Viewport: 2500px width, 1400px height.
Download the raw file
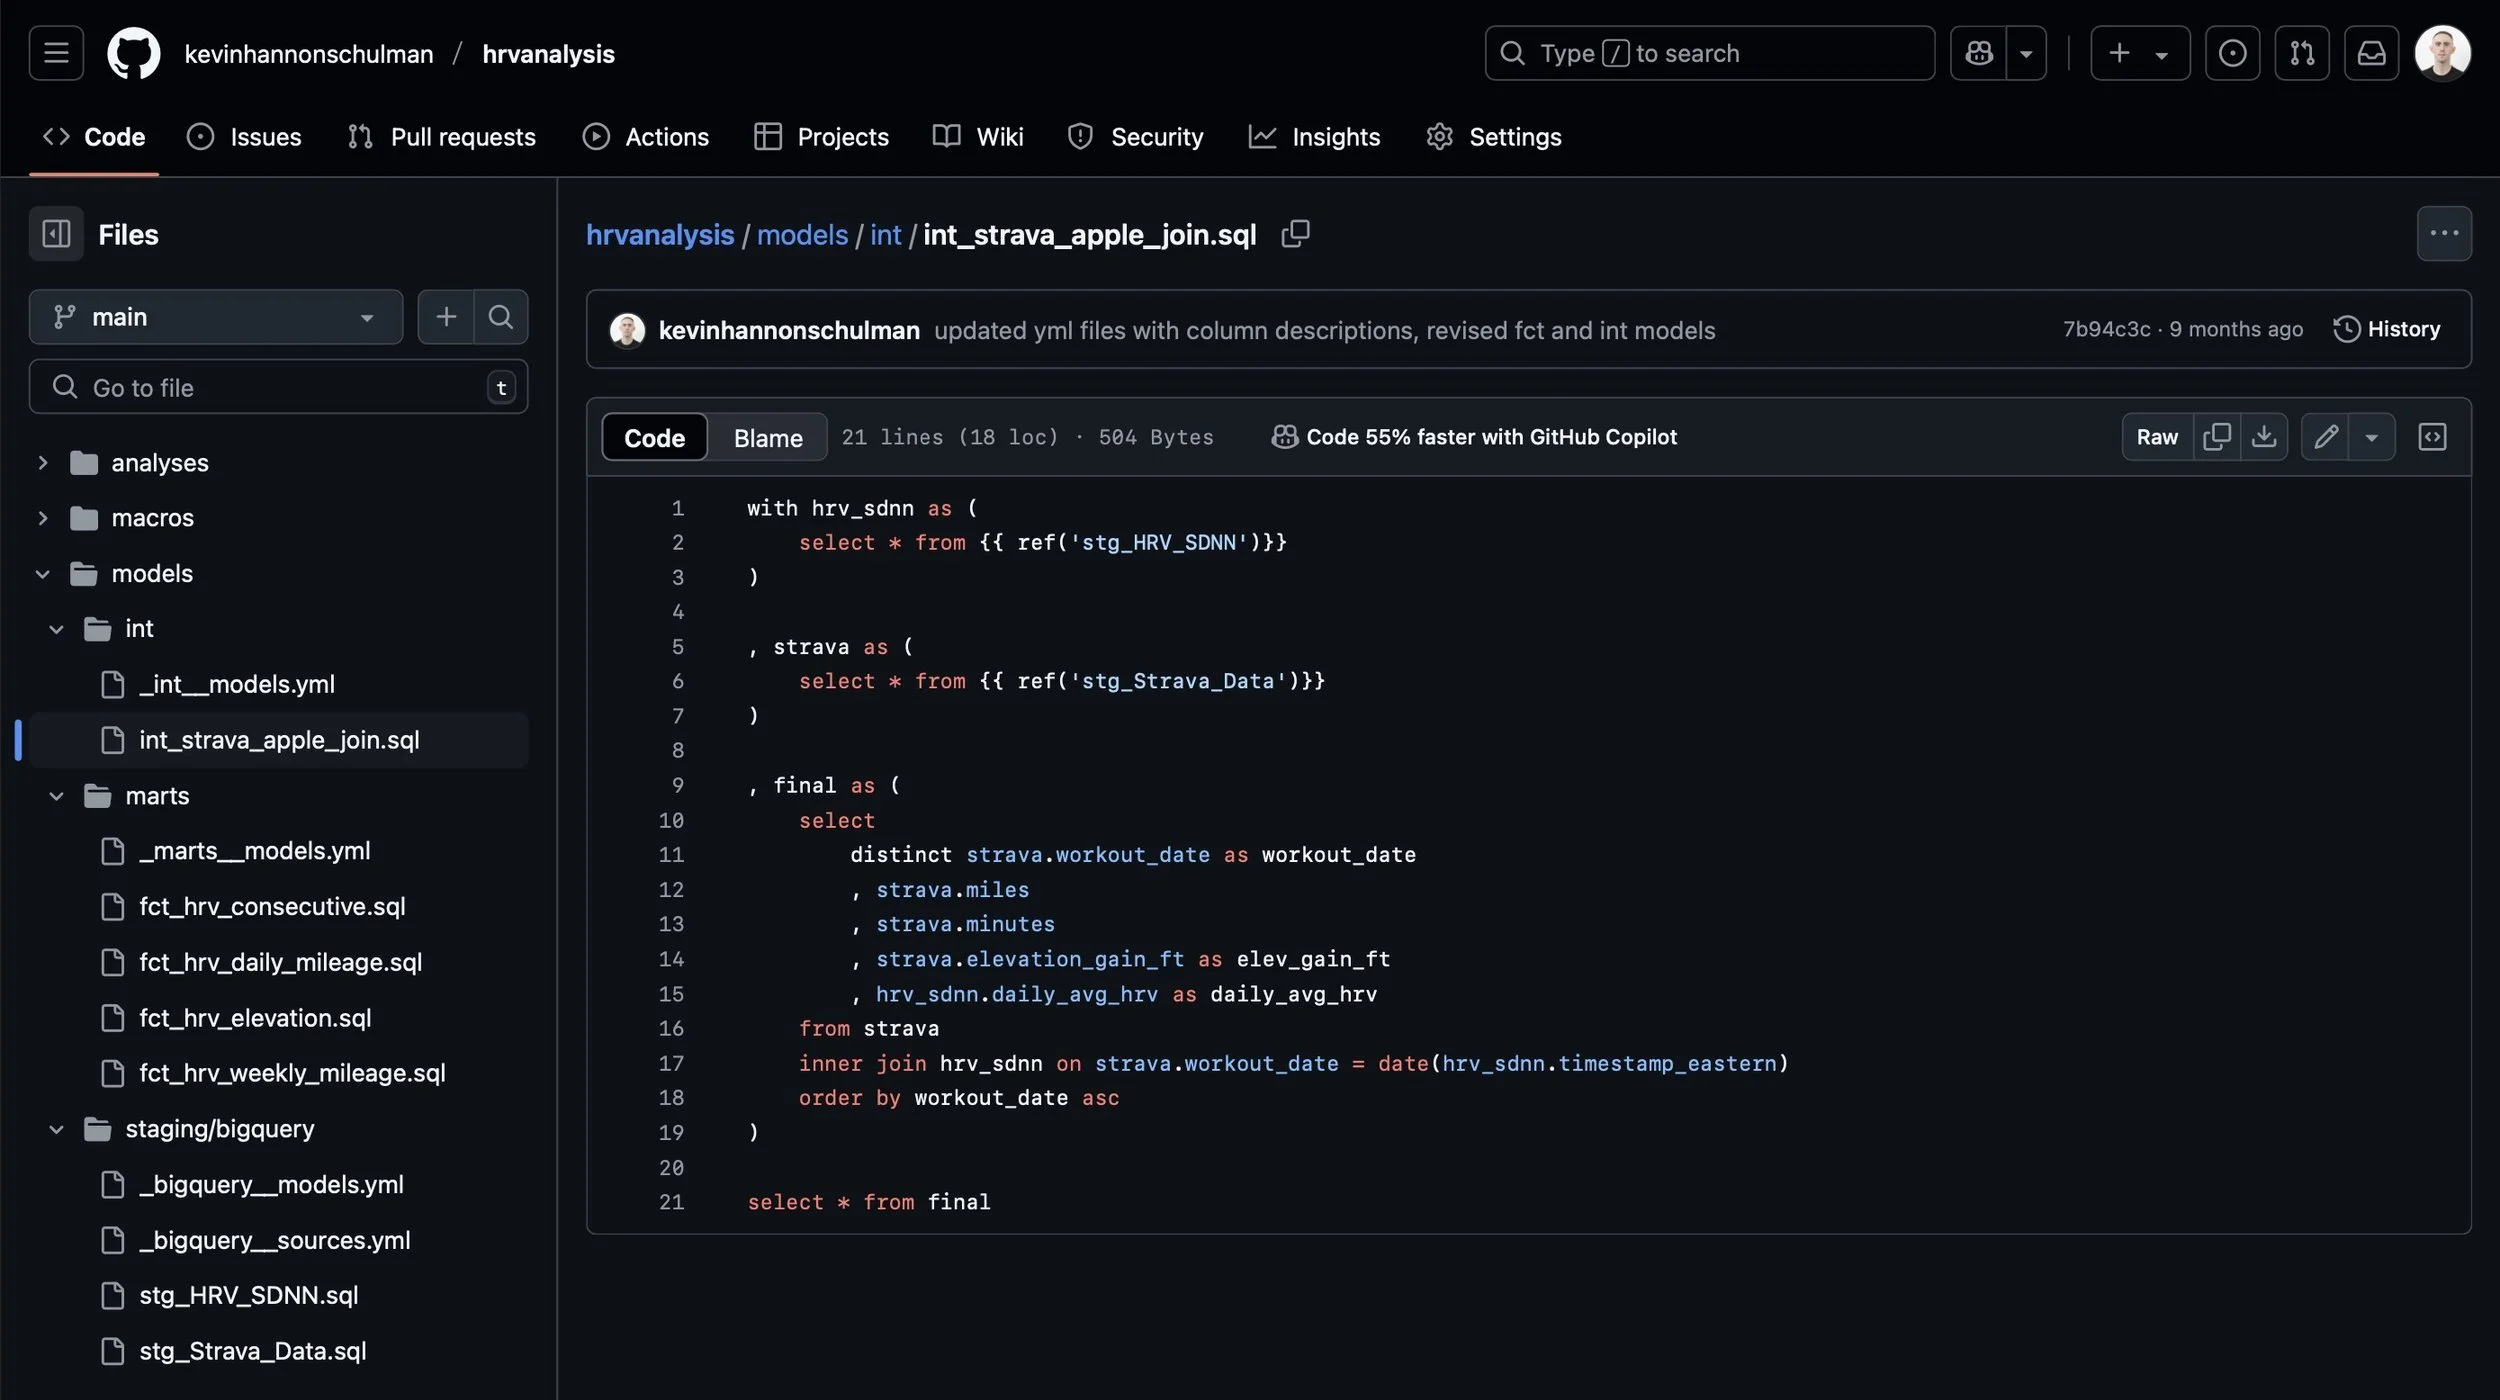pos(2264,437)
